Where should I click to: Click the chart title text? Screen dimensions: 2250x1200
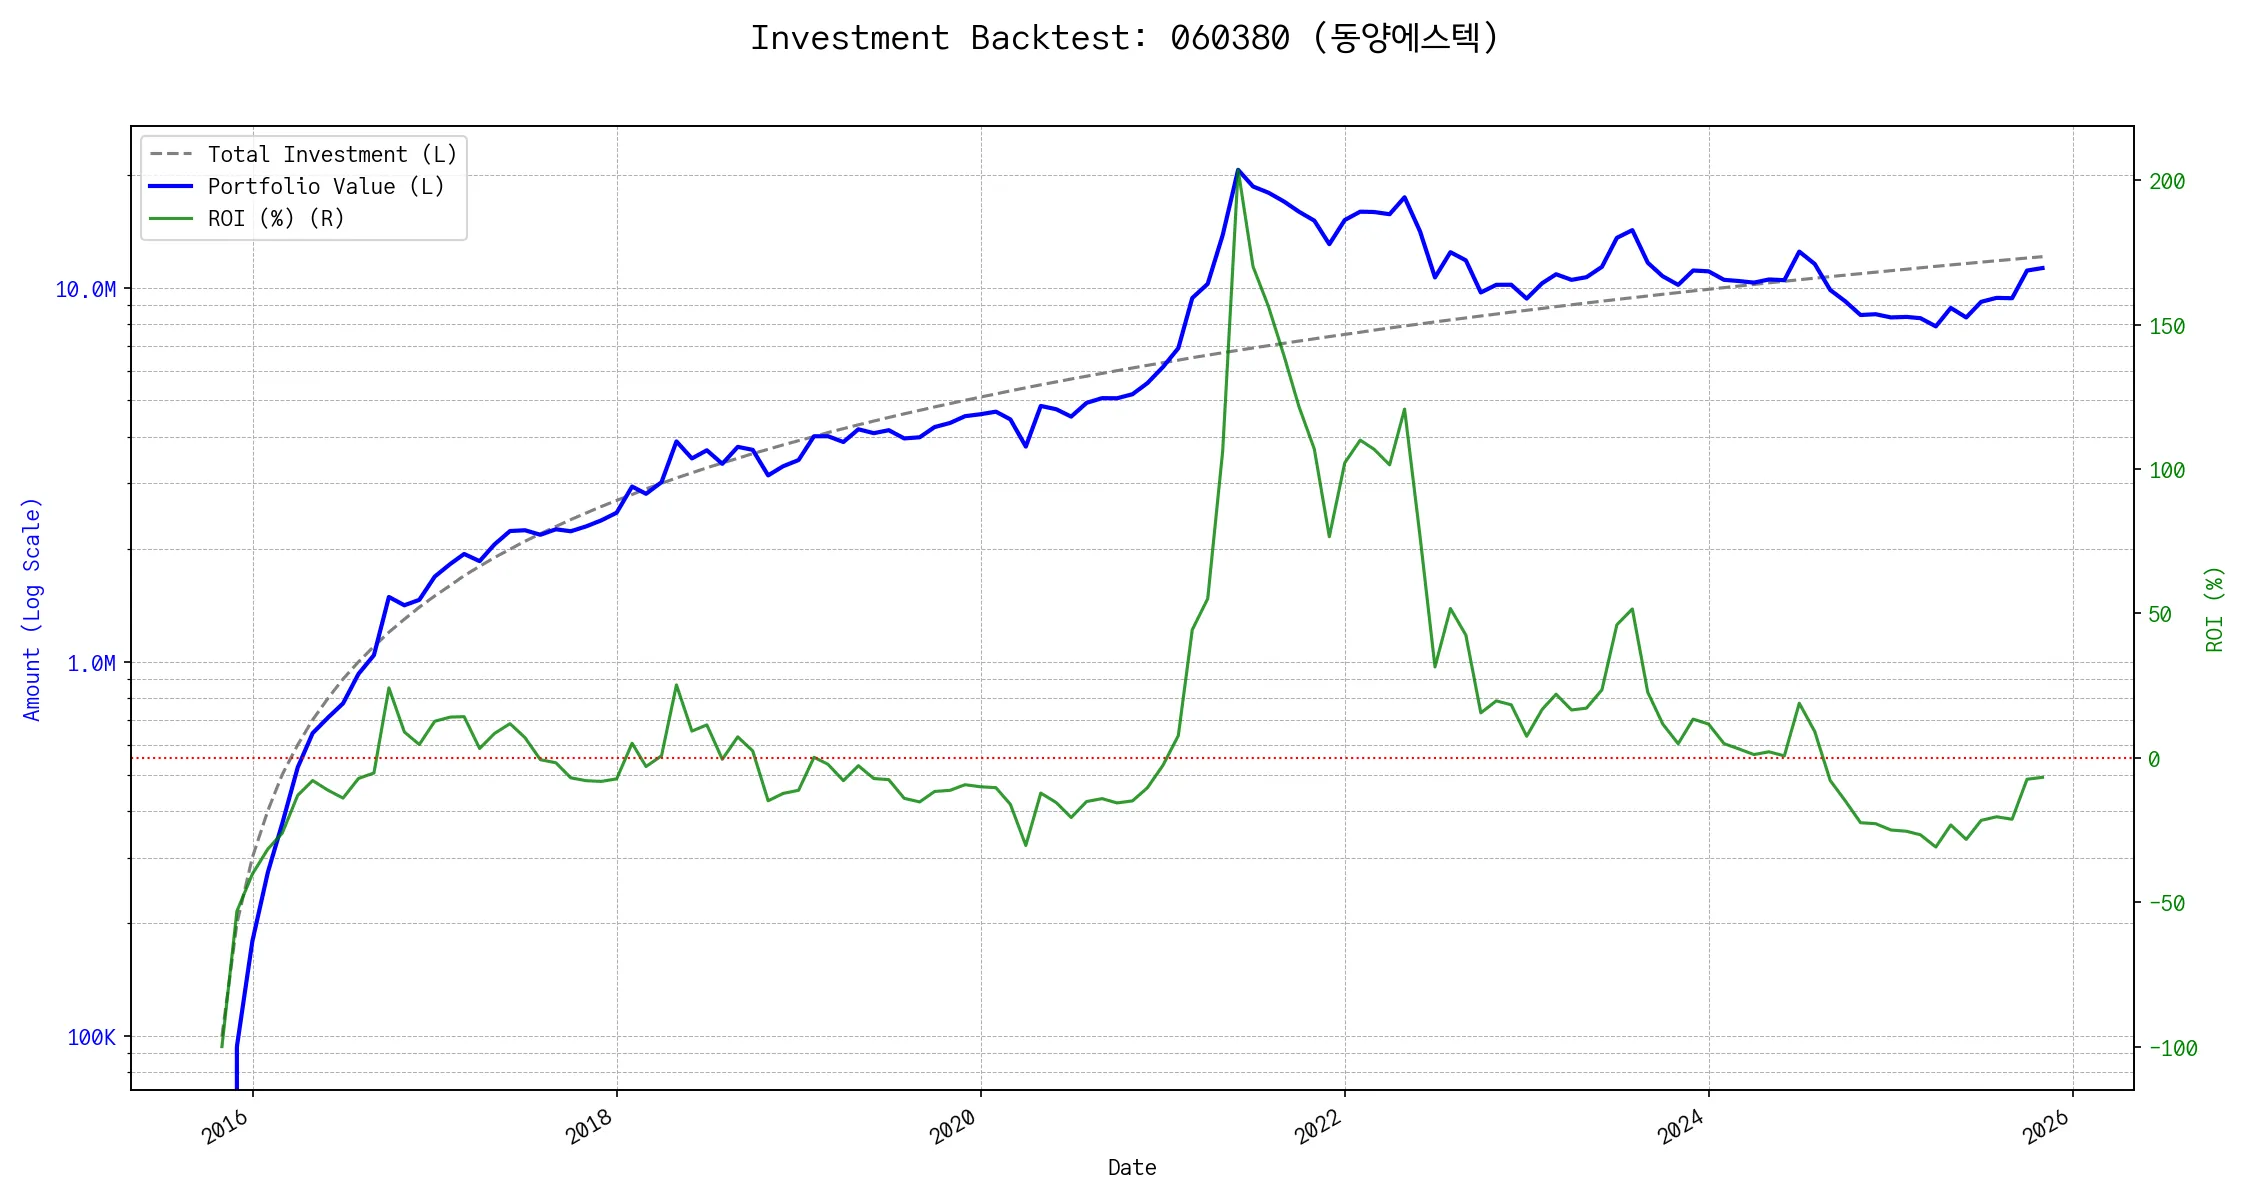1124,38
